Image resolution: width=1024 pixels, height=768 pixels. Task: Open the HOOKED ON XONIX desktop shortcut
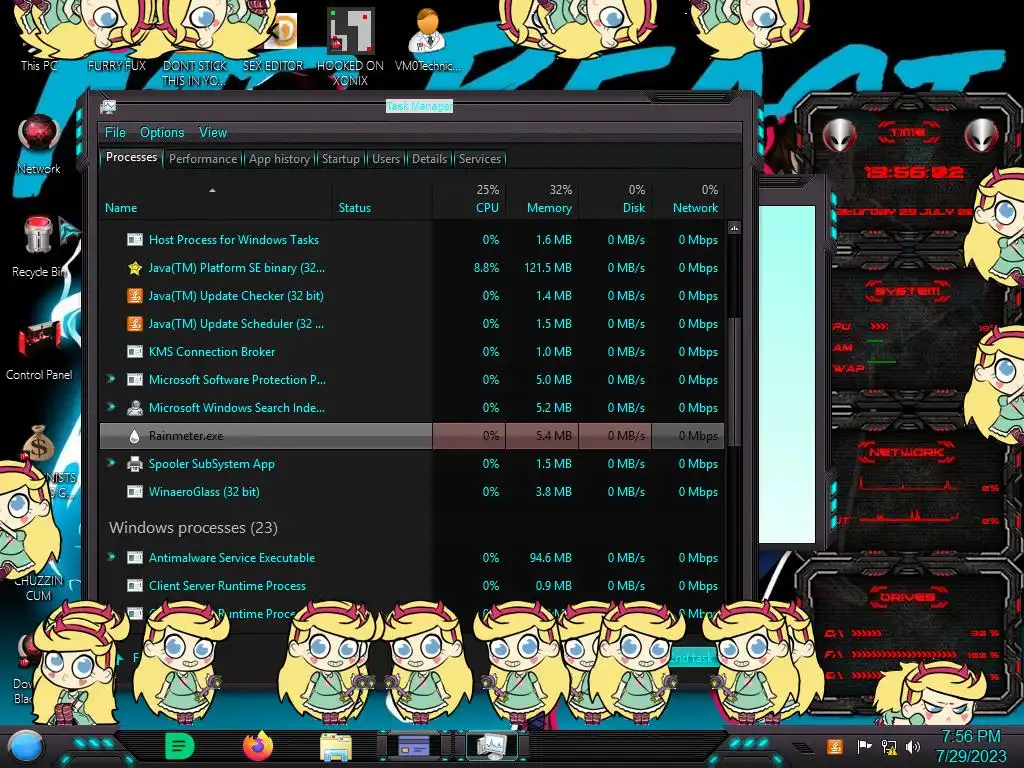350,46
